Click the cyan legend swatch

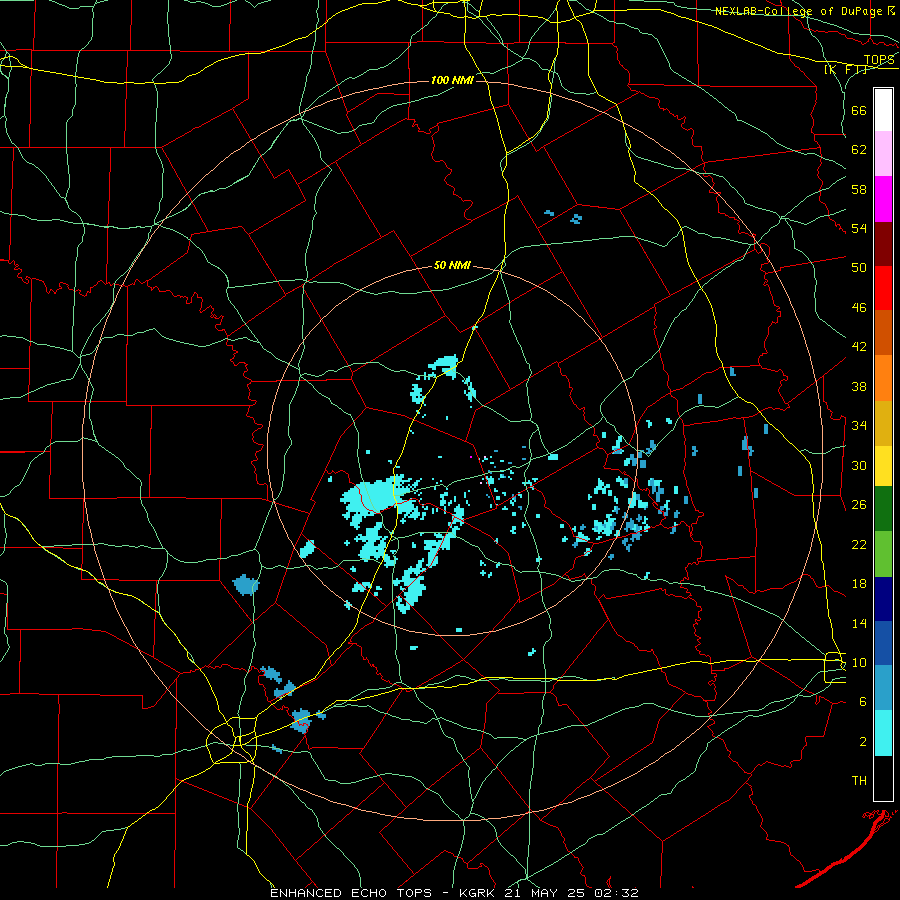883,733
